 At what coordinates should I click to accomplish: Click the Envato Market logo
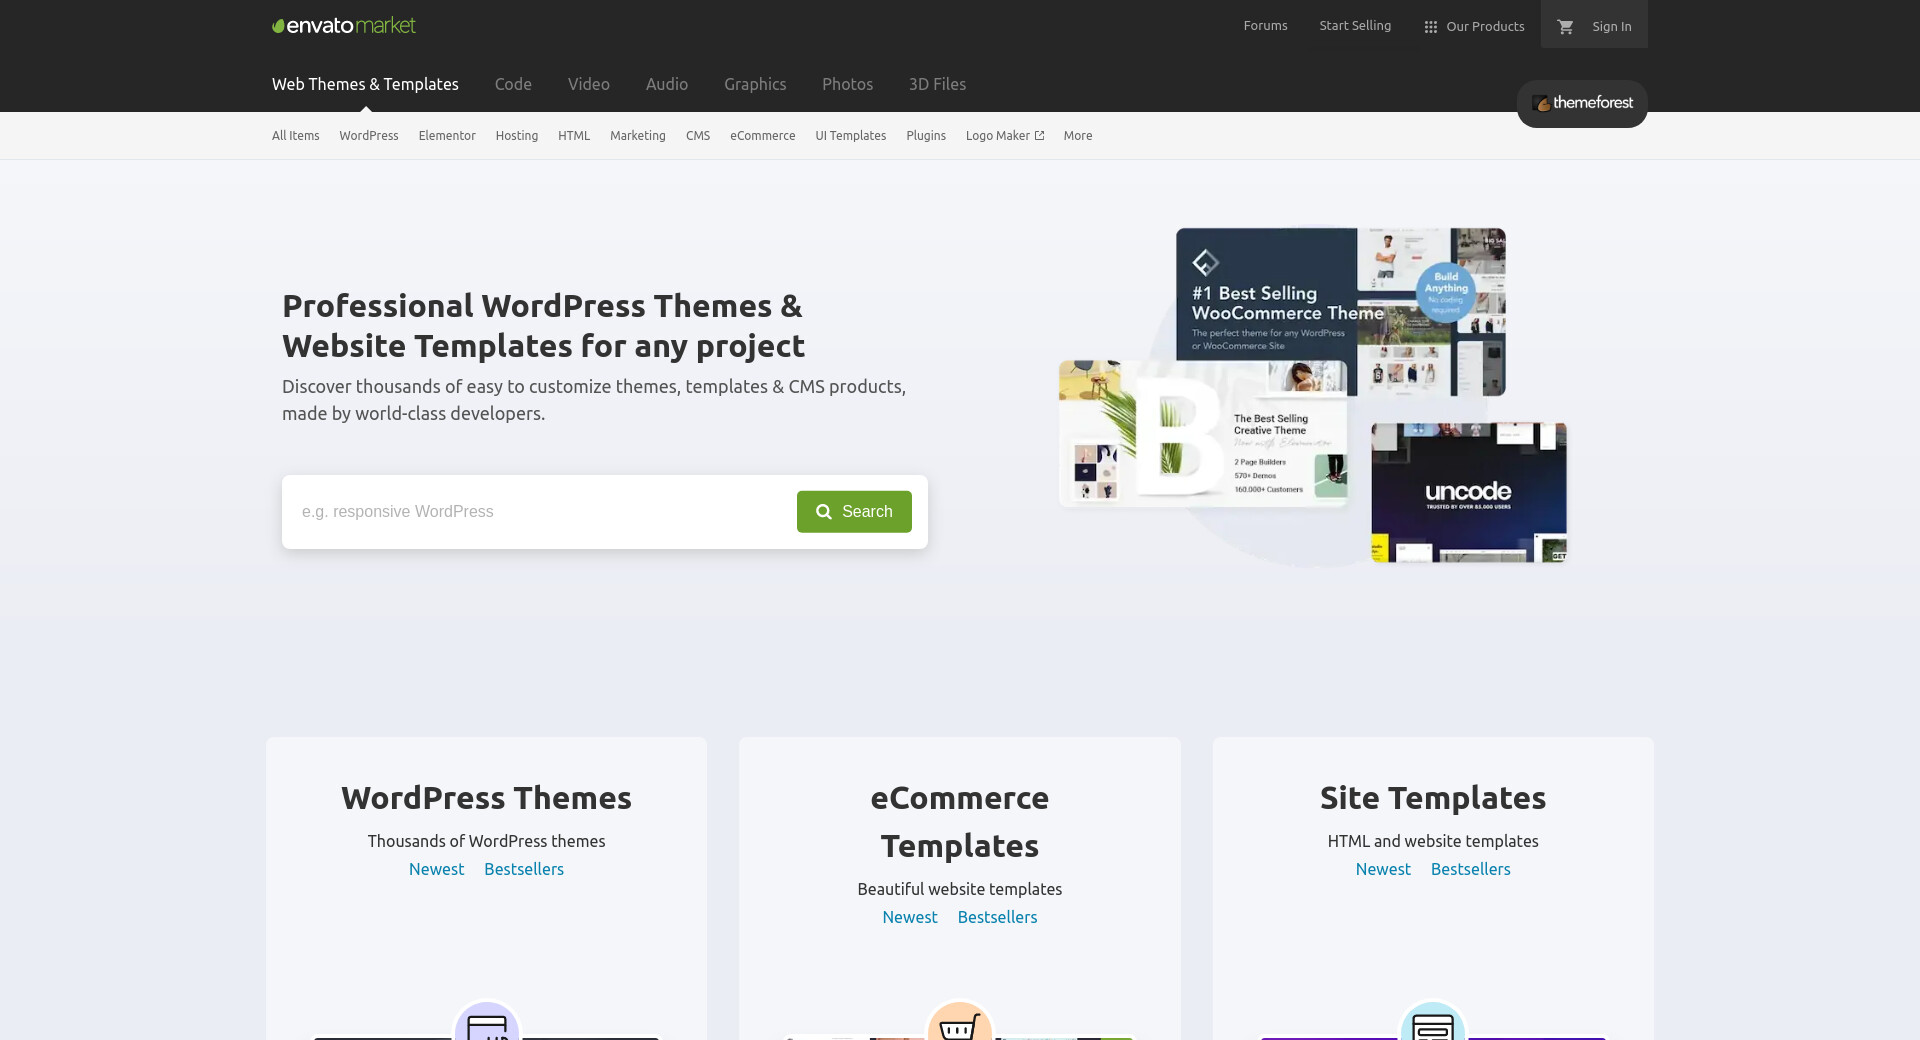pos(344,26)
